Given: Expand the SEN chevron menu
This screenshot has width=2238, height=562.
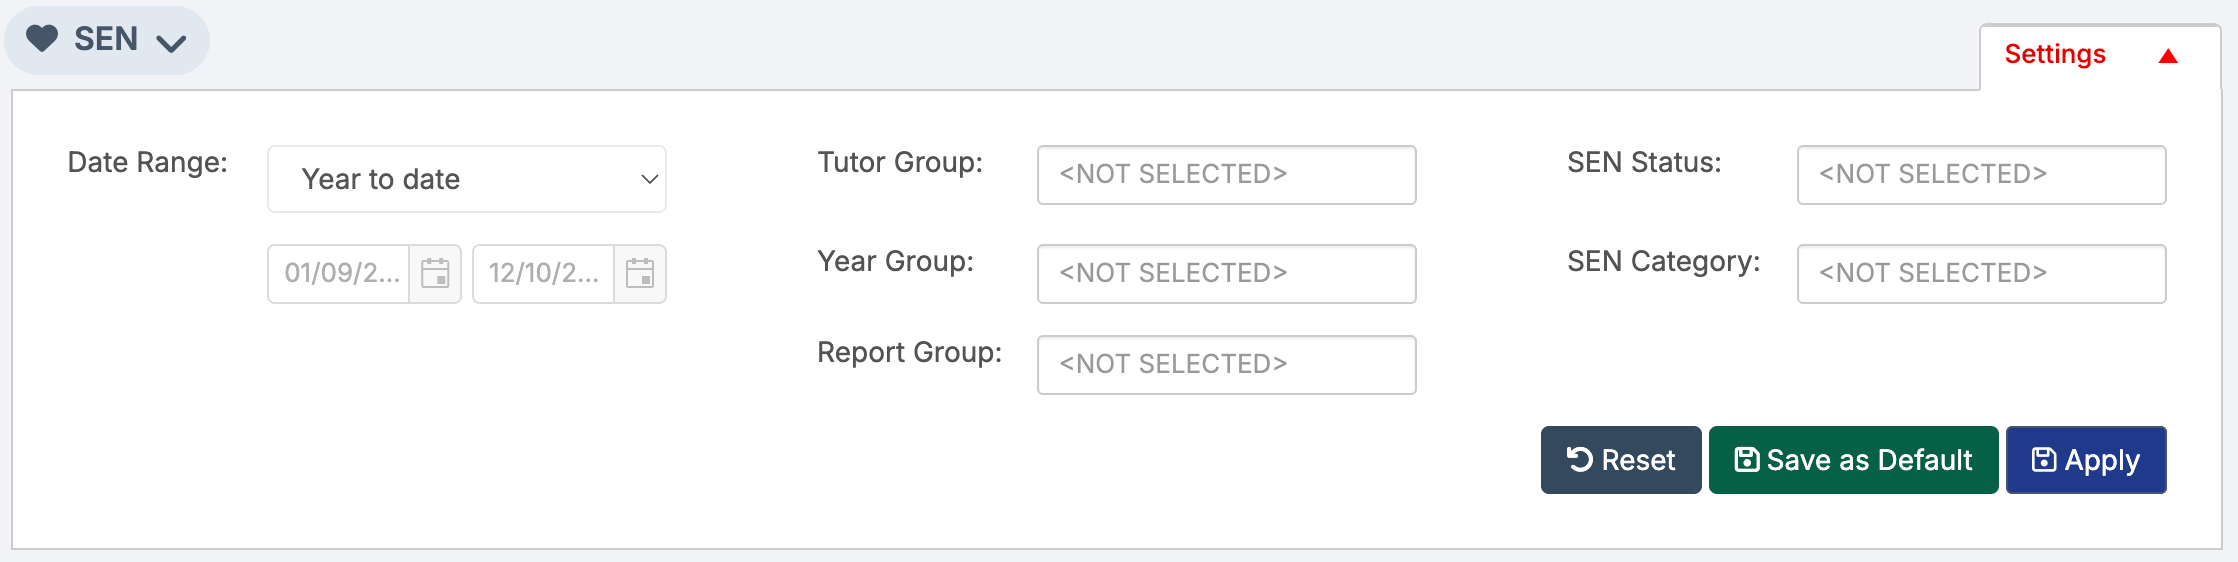Looking at the screenshot, I should [172, 42].
